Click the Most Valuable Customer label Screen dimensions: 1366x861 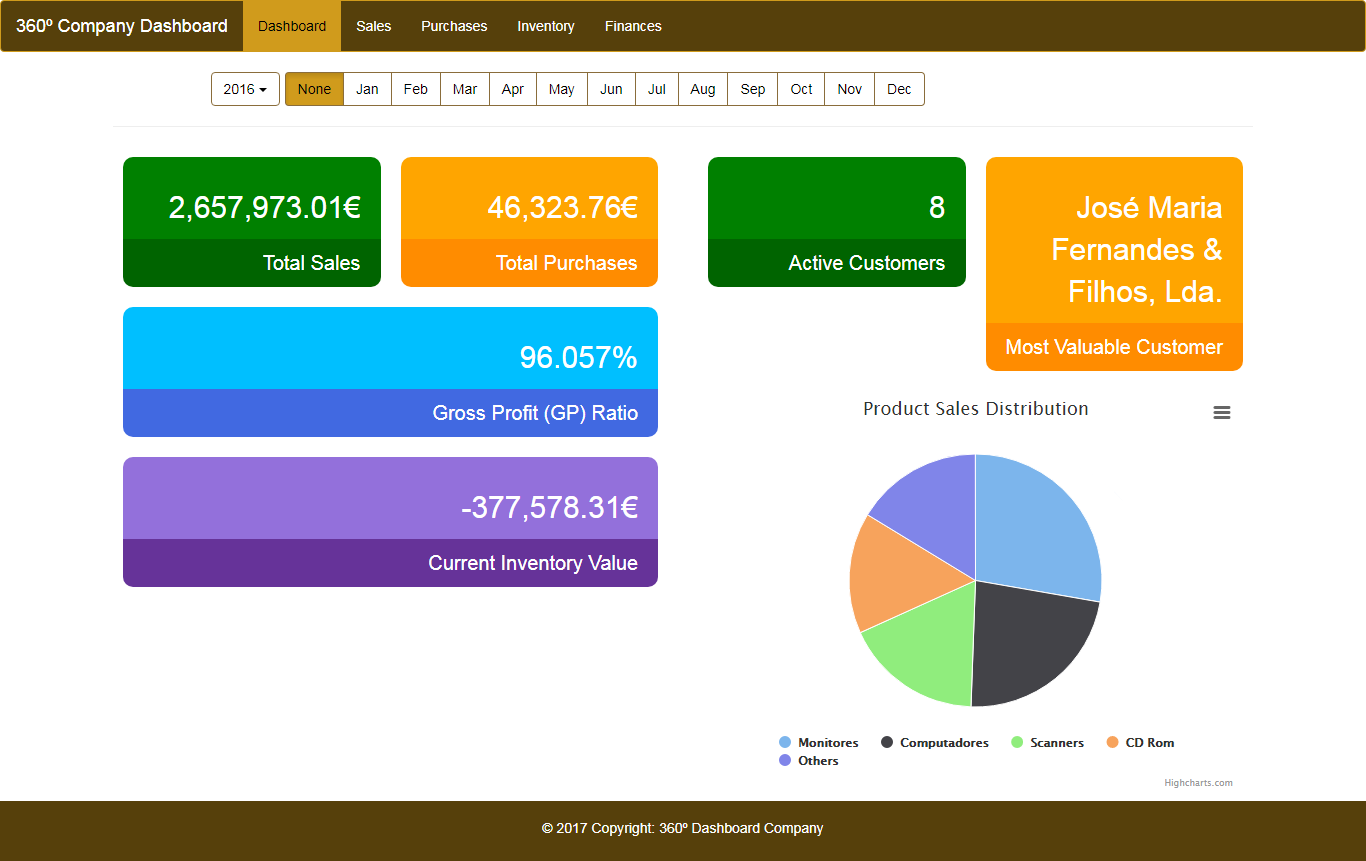click(x=1114, y=347)
